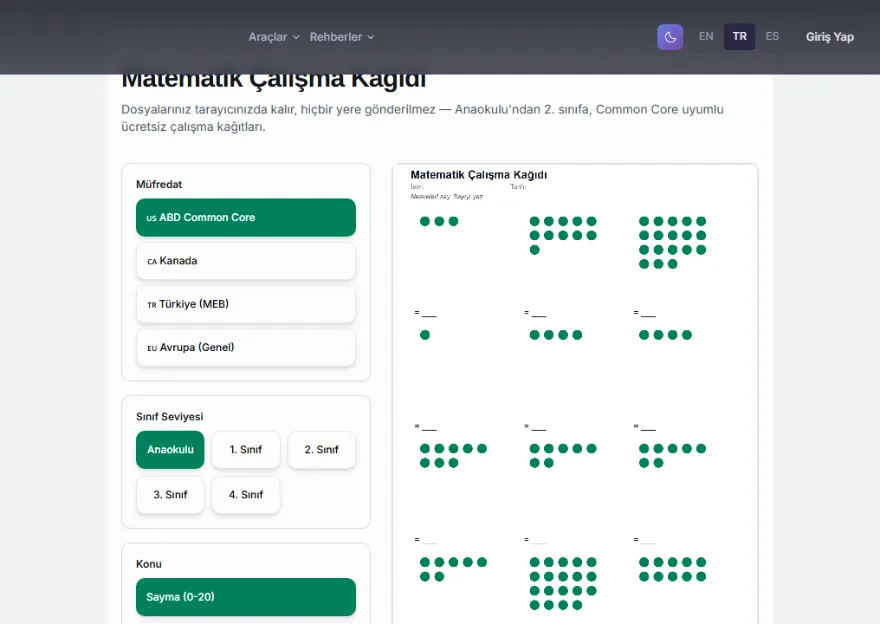
Task: Toggle dark mode with the moon icon
Action: [670, 37]
